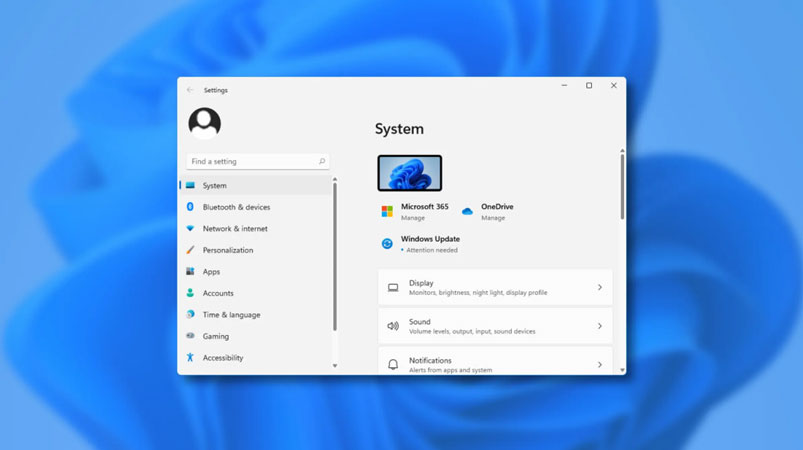Image resolution: width=803 pixels, height=450 pixels.
Task: Expand Display settings chevron
Action: pos(600,287)
